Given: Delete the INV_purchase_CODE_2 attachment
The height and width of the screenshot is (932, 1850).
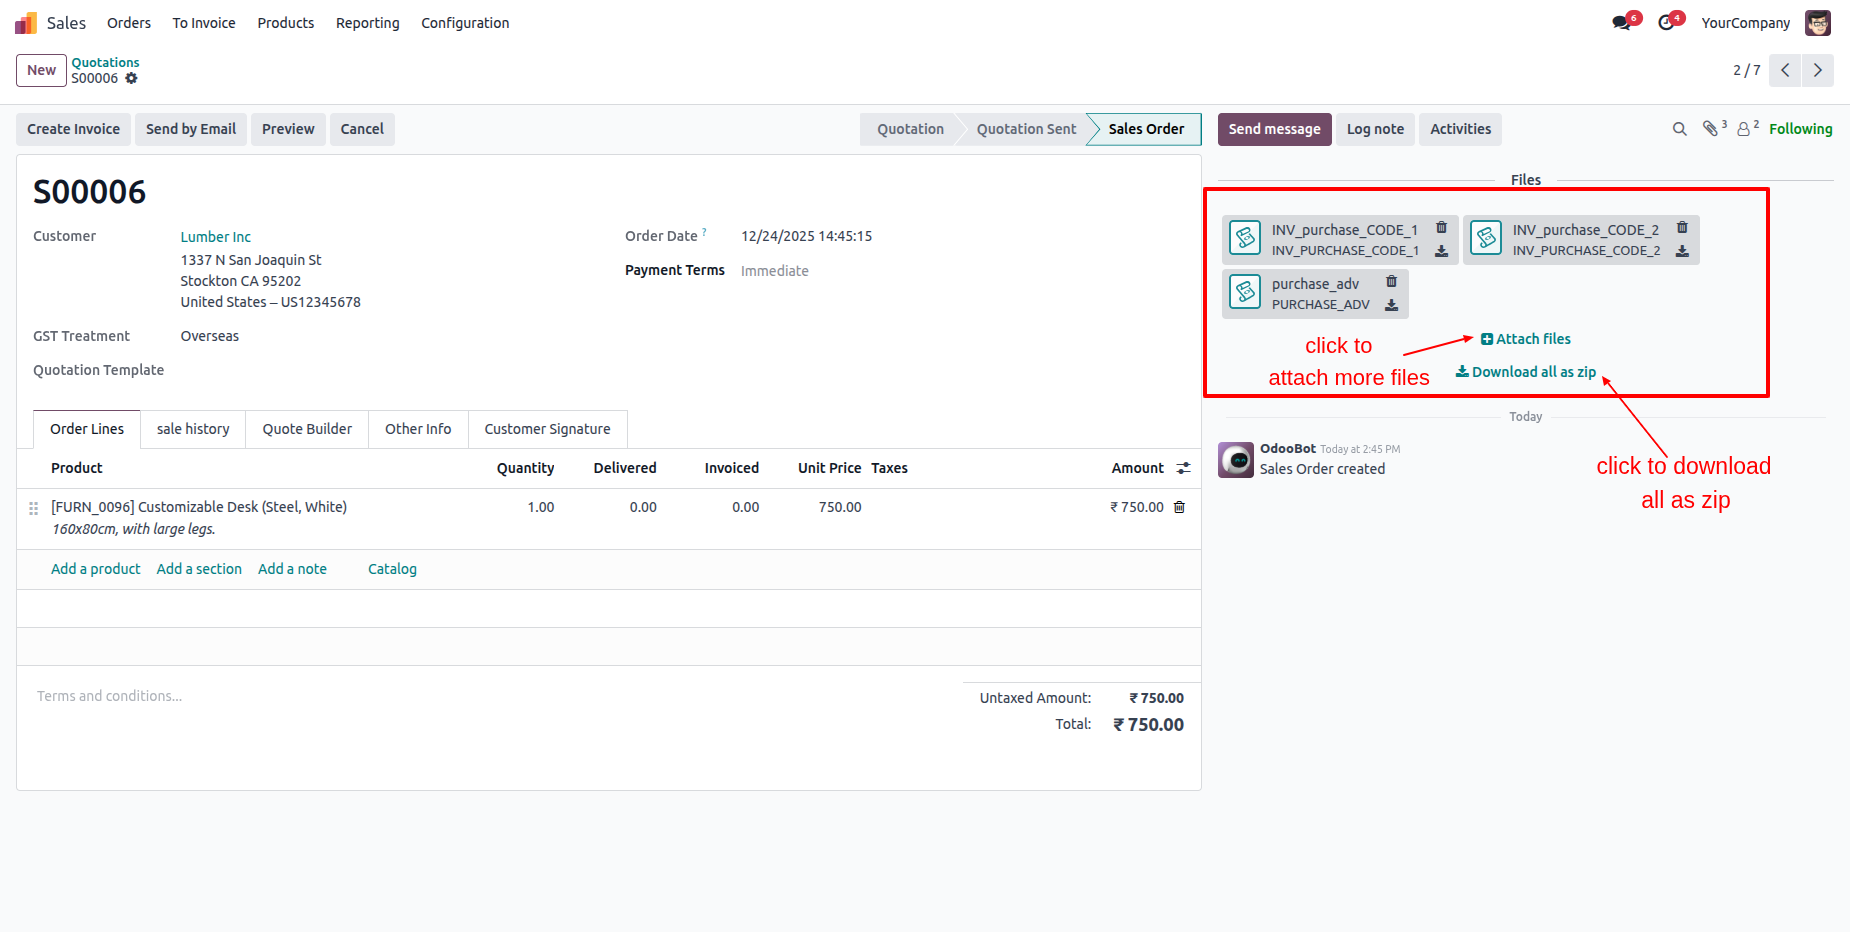Looking at the screenshot, I should click(1682, 228).
